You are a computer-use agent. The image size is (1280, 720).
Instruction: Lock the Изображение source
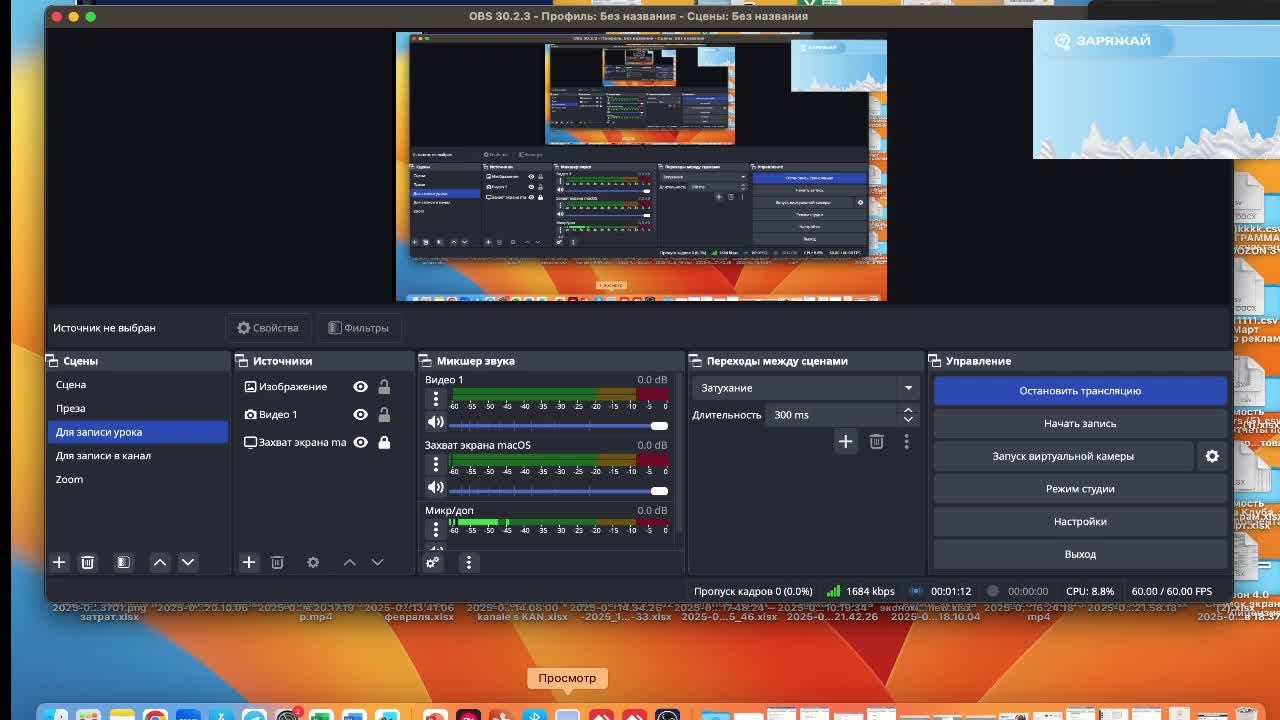pos(384,387)
